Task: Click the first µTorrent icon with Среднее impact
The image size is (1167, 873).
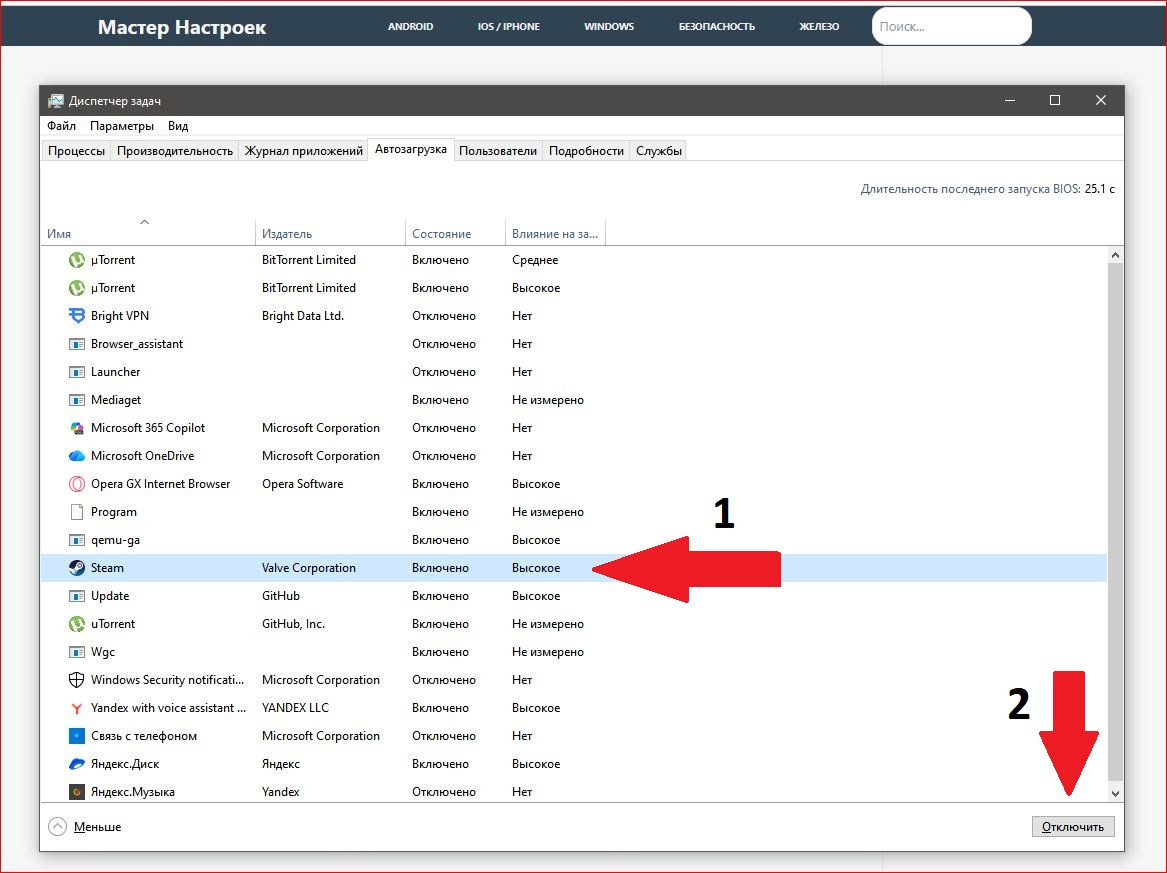Action: point(77,260)
